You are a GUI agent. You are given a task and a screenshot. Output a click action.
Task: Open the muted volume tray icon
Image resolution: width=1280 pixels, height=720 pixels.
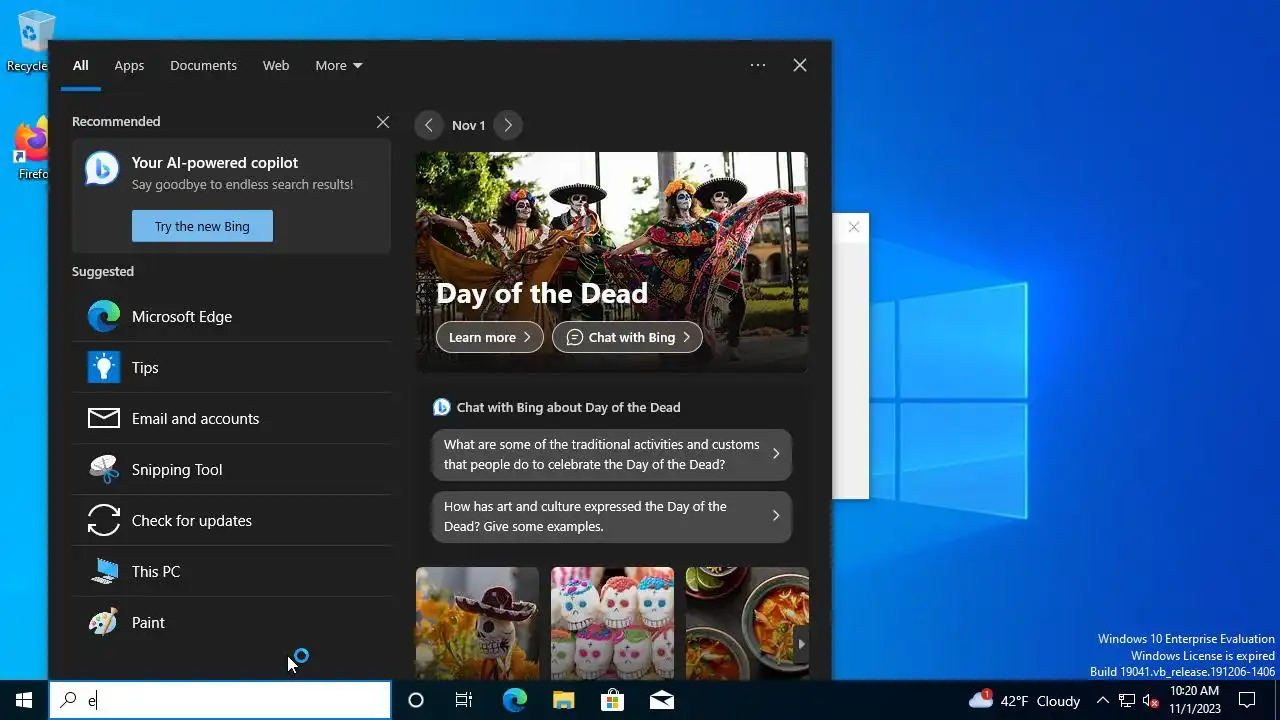click(1150, 700)
